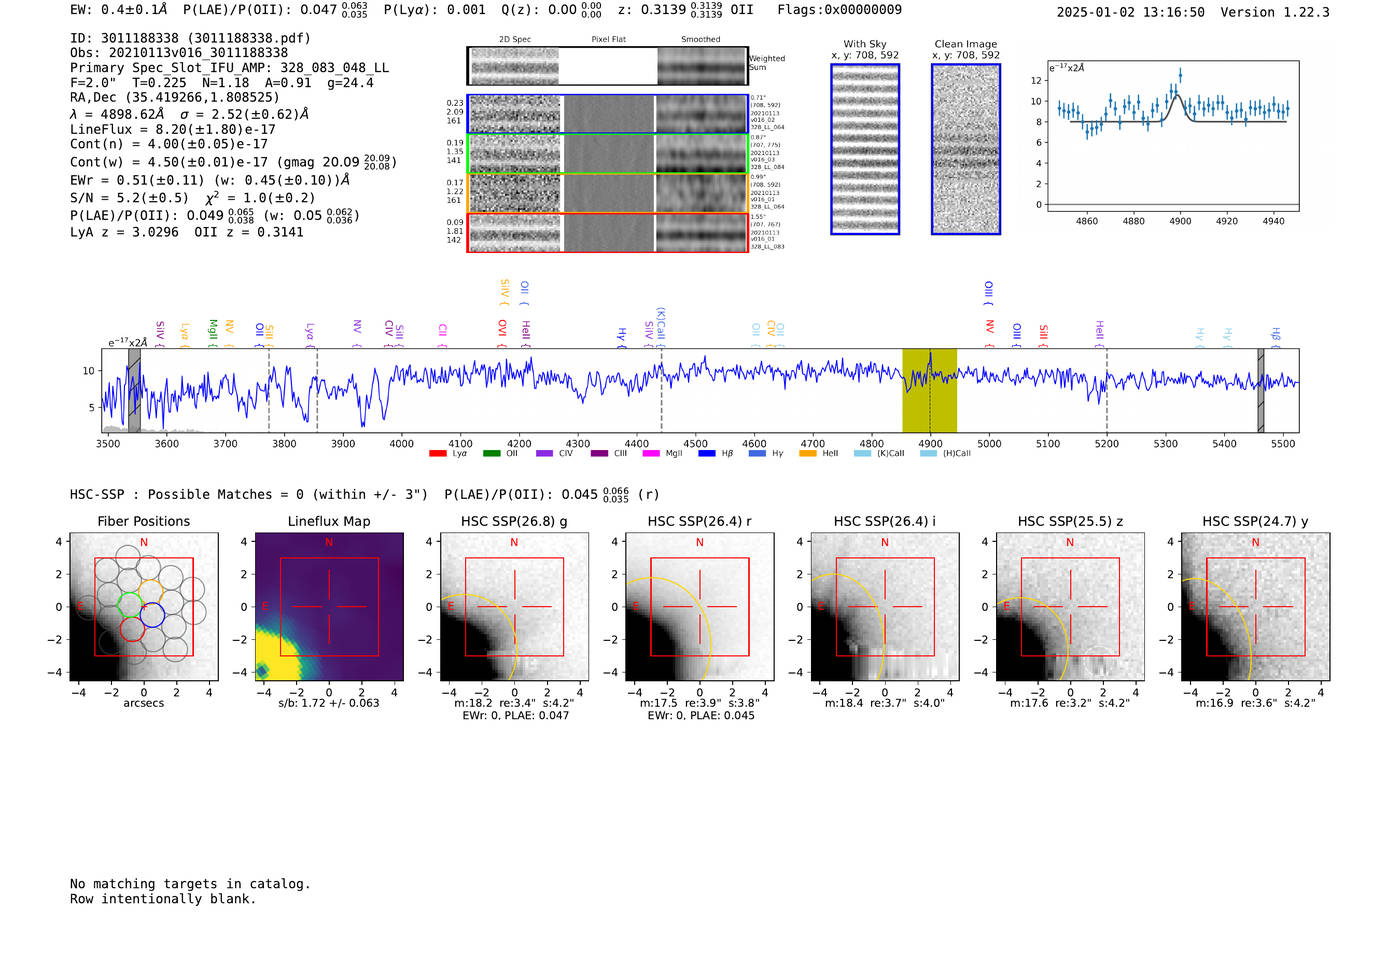This screenshot has height=953, width=1400.
Task: Open the HSC SSP(24.7) y image
Action: [x=1255, y=606]
